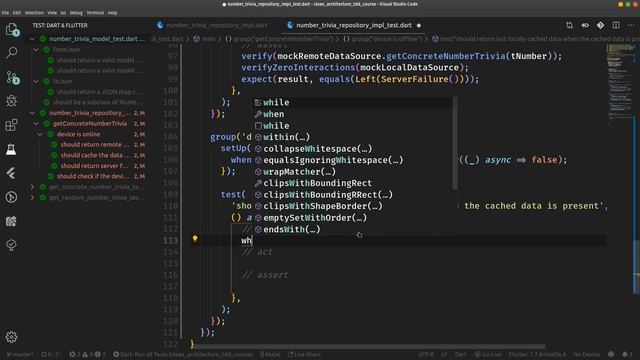Open the Test beaker view
Image resolution: width=640 pixels, height=360 pixels.
click(11, 149)
